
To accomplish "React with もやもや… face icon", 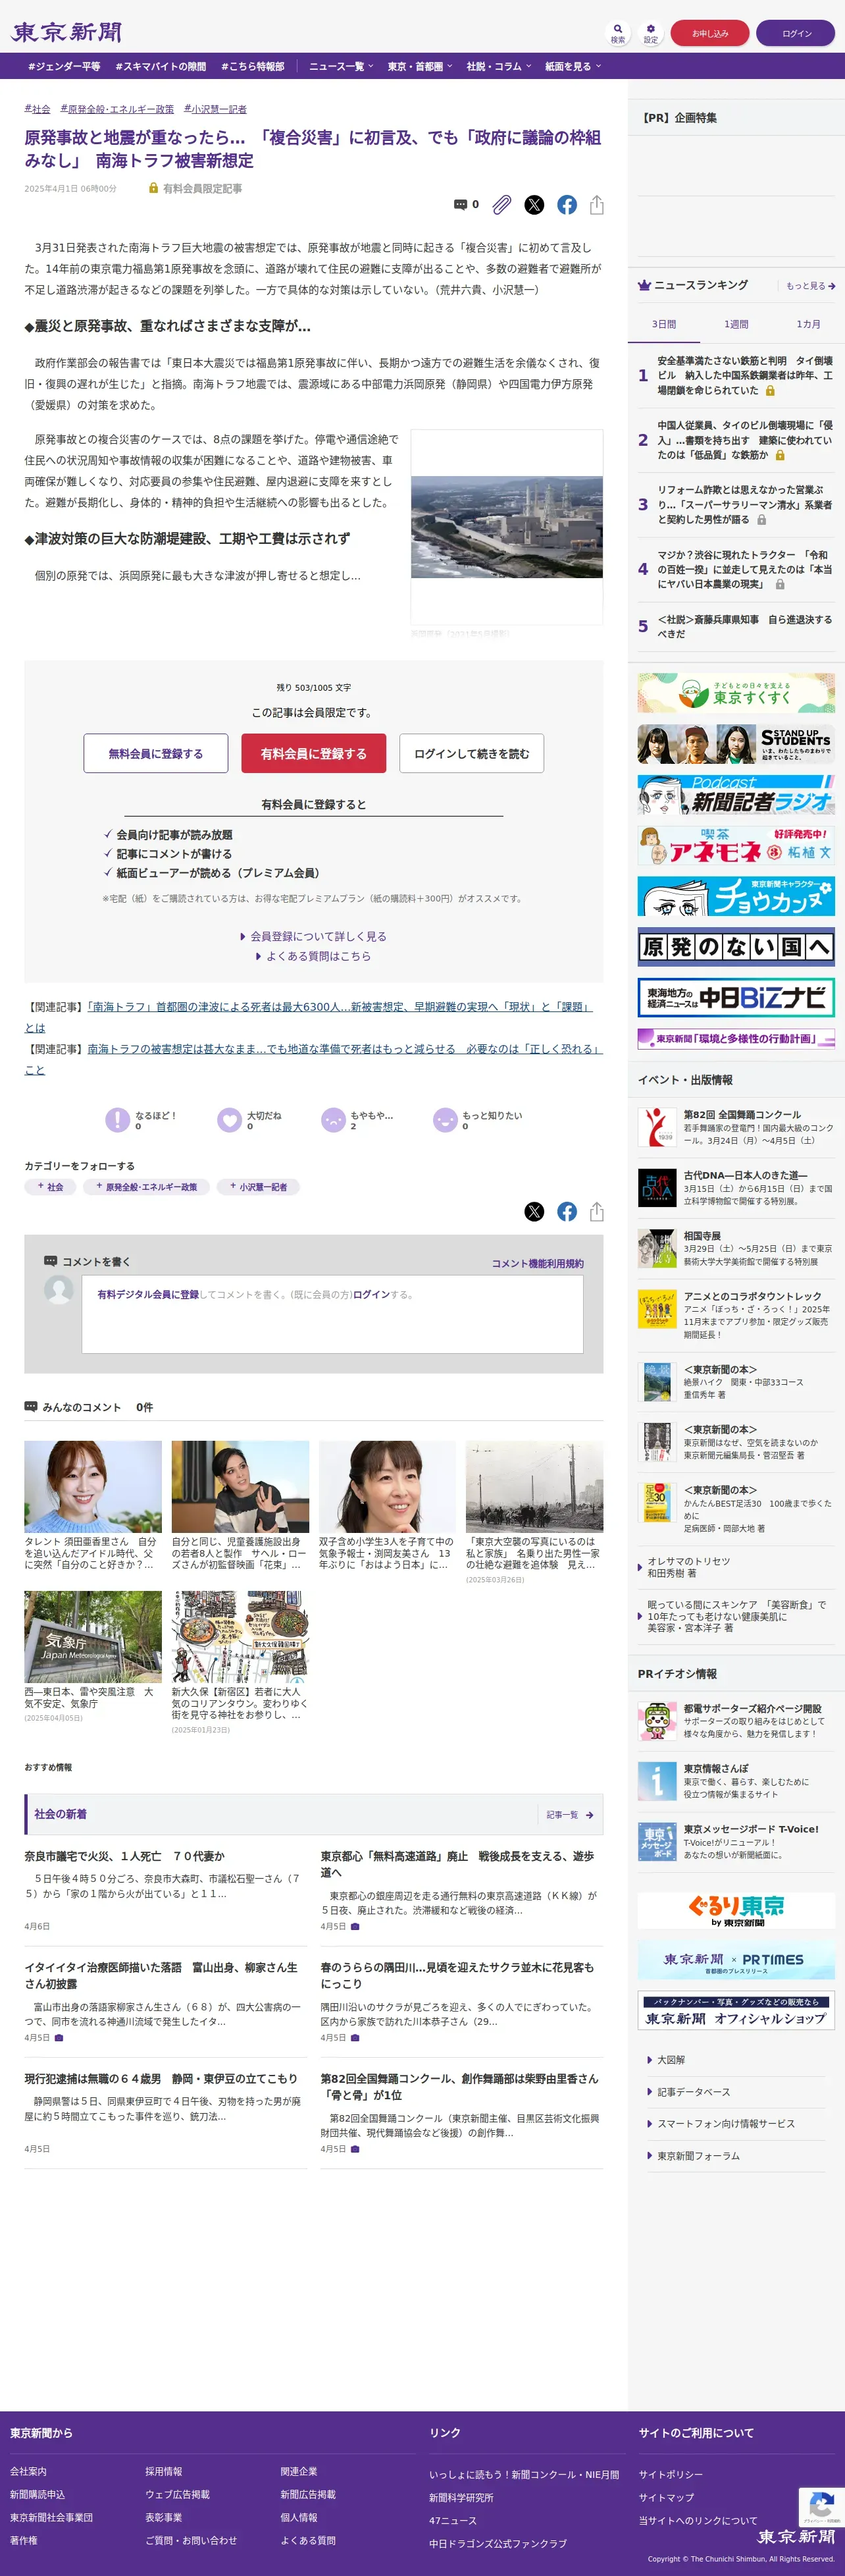I will click(333, 1119).
